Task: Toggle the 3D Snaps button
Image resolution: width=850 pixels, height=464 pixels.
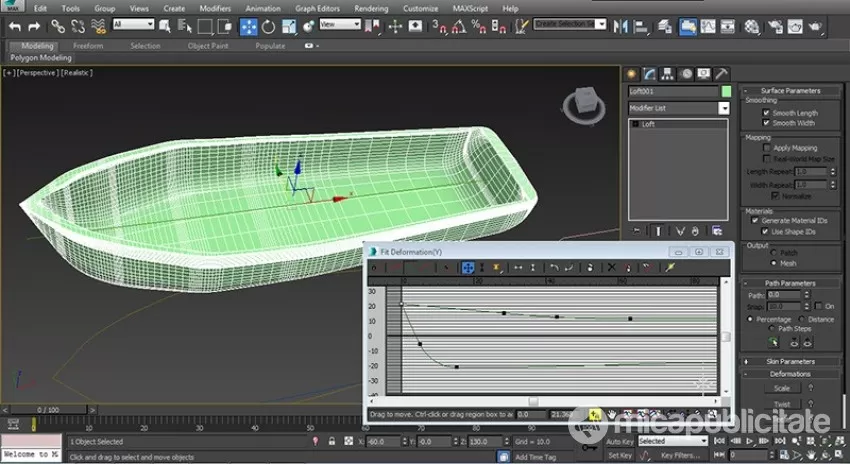Action: [438, 26]
